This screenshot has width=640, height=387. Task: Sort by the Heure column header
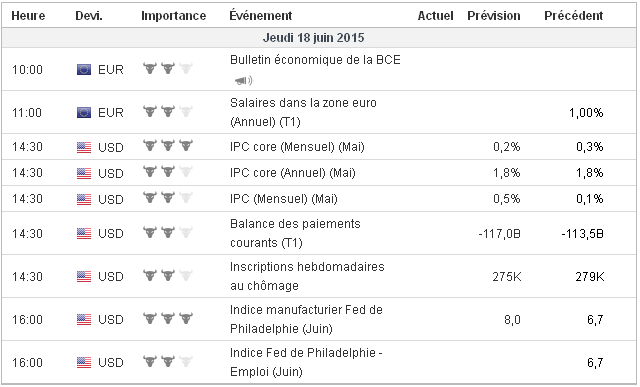point(28,16)
